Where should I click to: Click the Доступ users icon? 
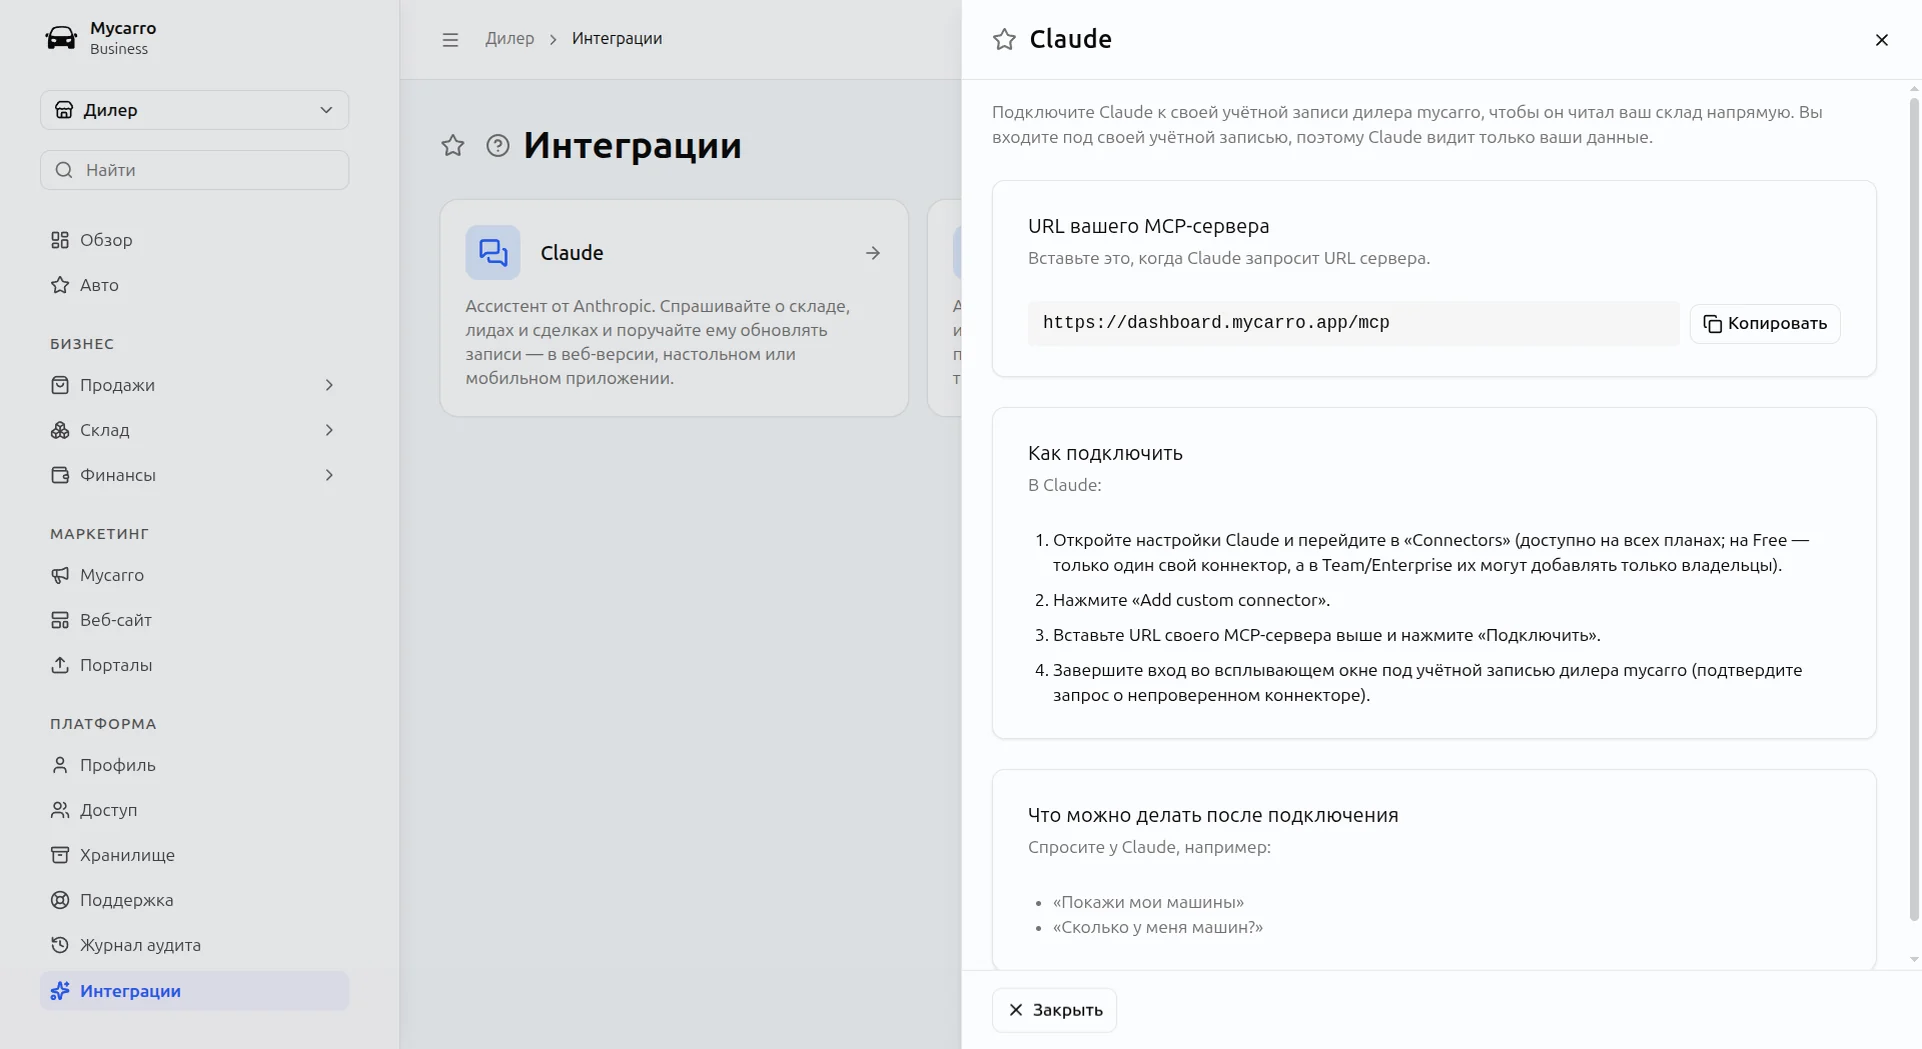(x=60, y=810)
